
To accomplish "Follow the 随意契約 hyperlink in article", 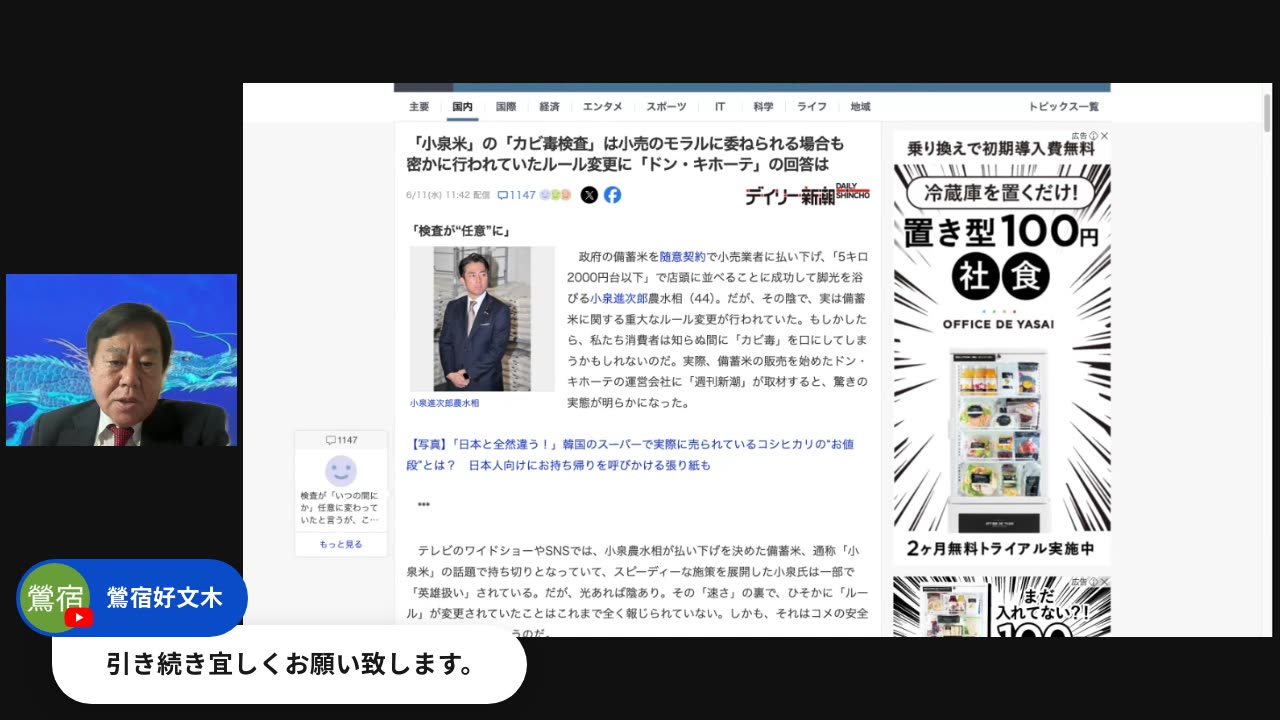I will coord(682,257).
